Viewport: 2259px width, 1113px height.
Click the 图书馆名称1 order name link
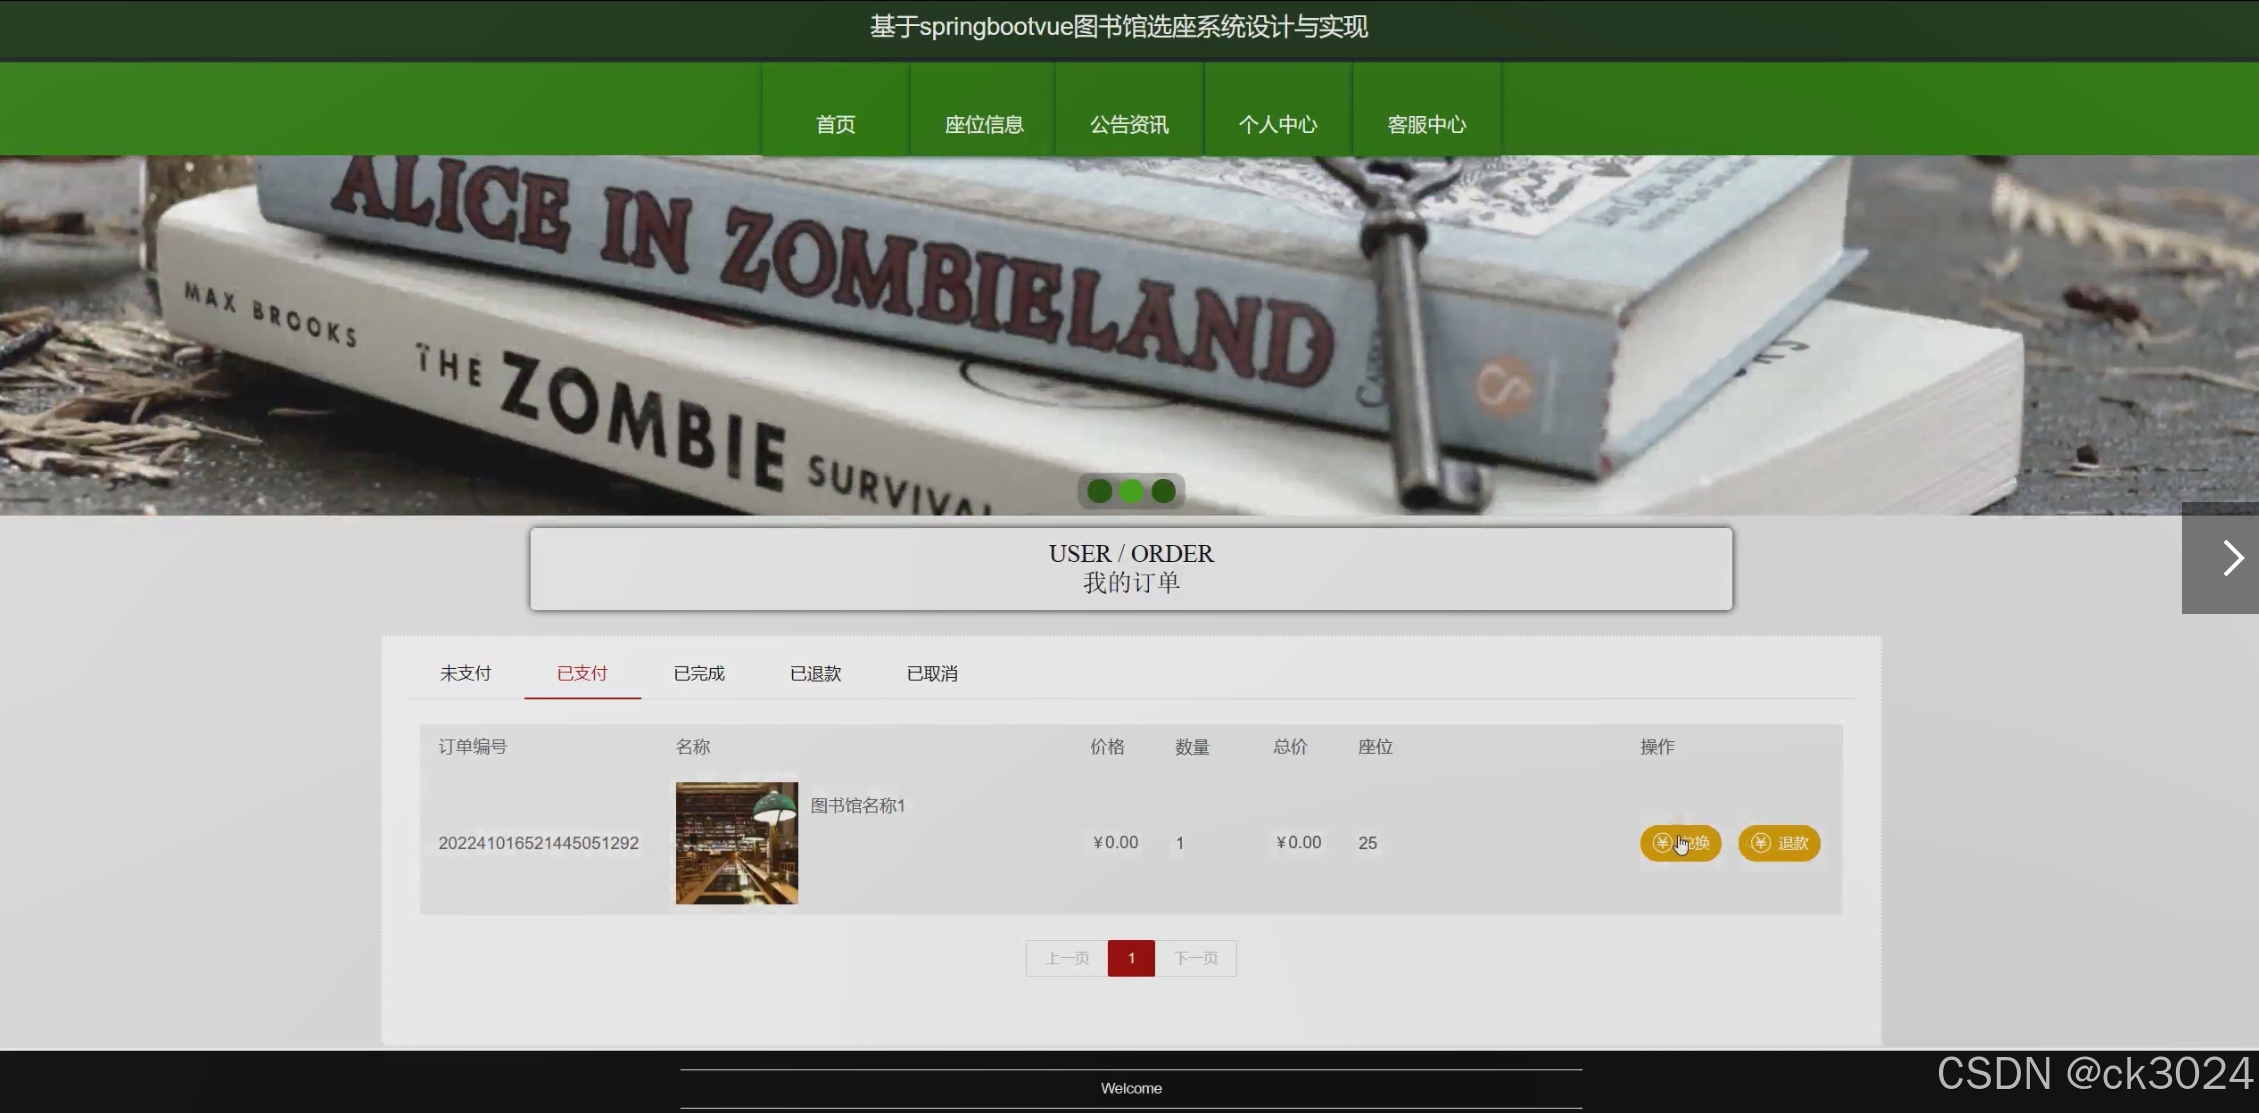pos(857,806)
